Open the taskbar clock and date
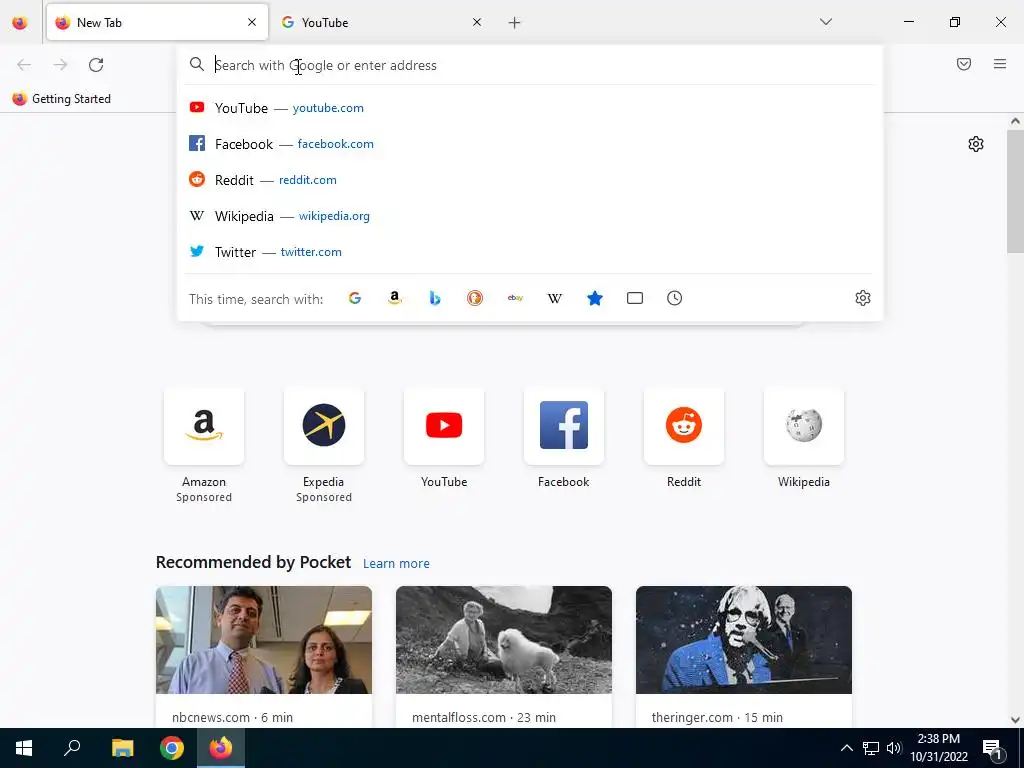1024x768 pixels. [939, 748]
